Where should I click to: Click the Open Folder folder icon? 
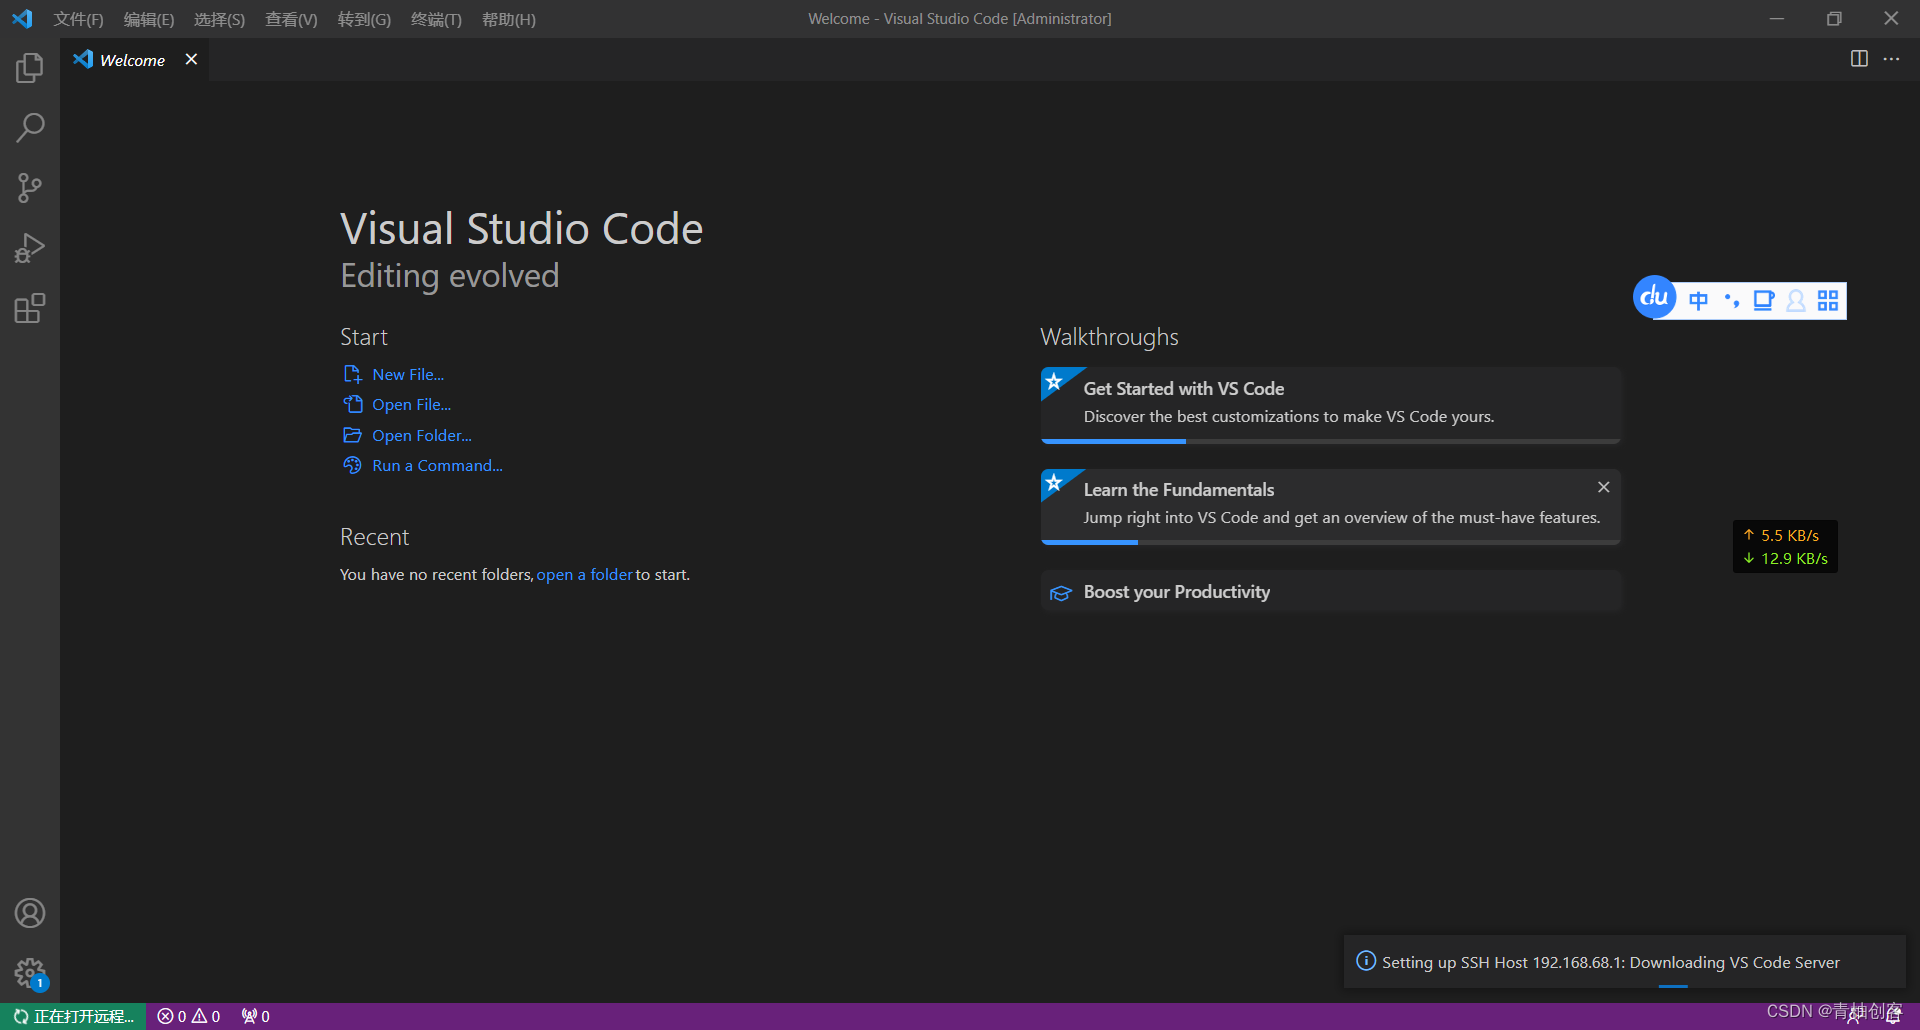[x=352, y=435]
